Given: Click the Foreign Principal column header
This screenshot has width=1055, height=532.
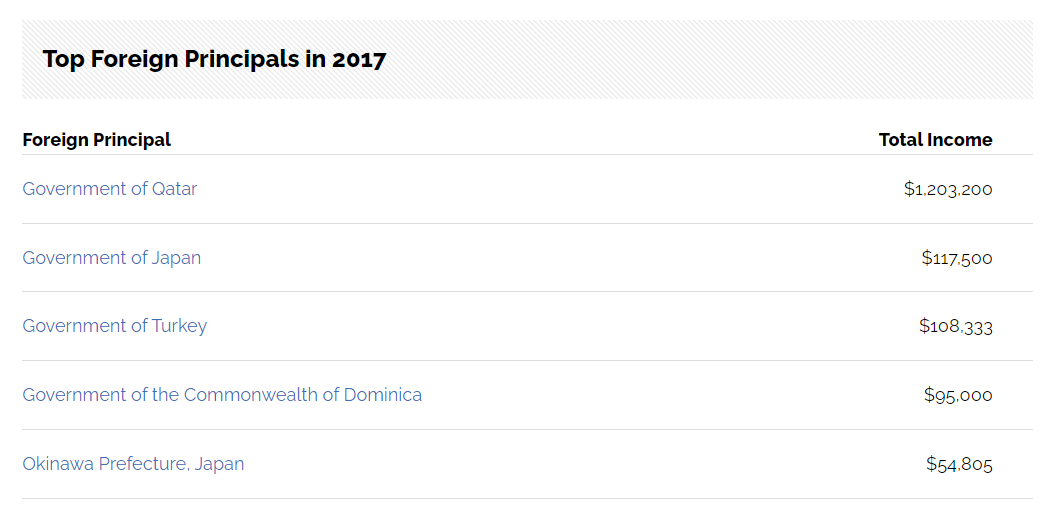Looking at the screenshot, I should coord(96,140).
